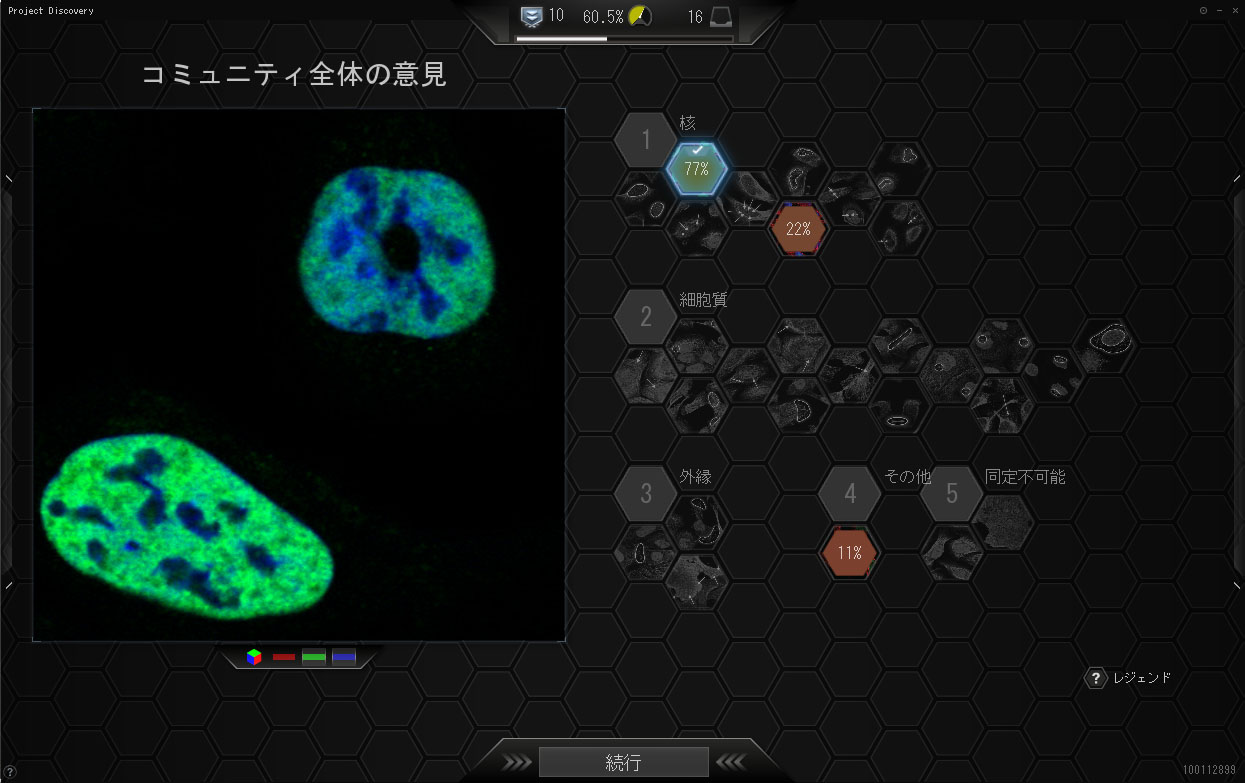Click the microscope cell image
The width and height of the screenshot is (1245, 783).
(x=299, y=374)
